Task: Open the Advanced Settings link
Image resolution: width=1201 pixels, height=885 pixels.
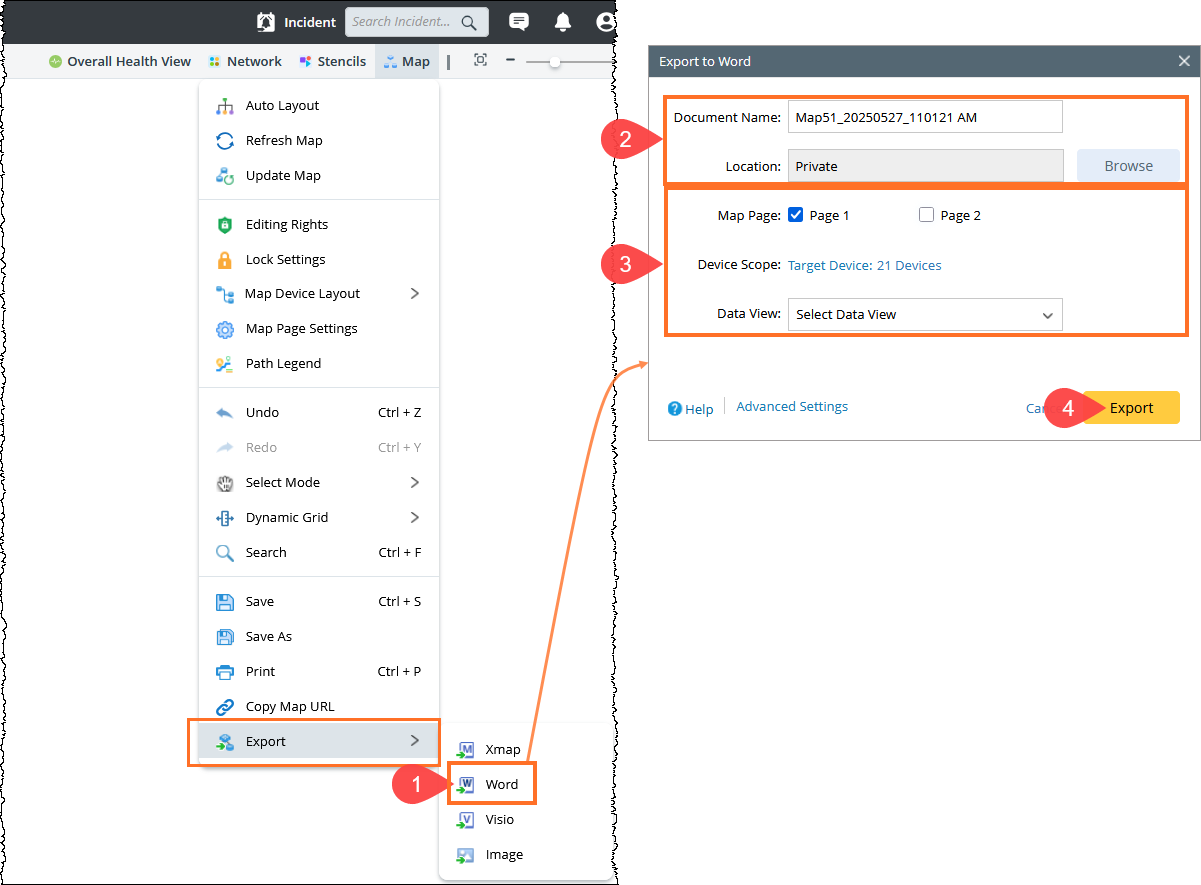Action: tap(792, 407)
